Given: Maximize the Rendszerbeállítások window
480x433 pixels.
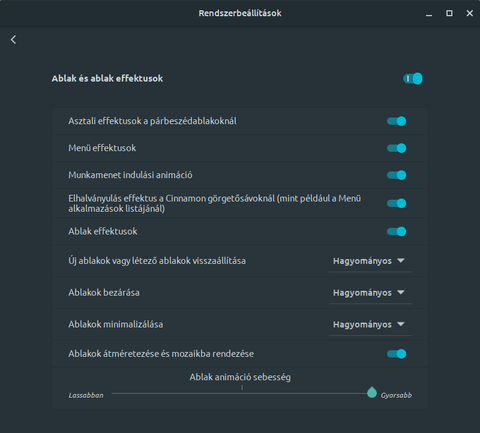Looking at the screenshot, I should 449,13.
